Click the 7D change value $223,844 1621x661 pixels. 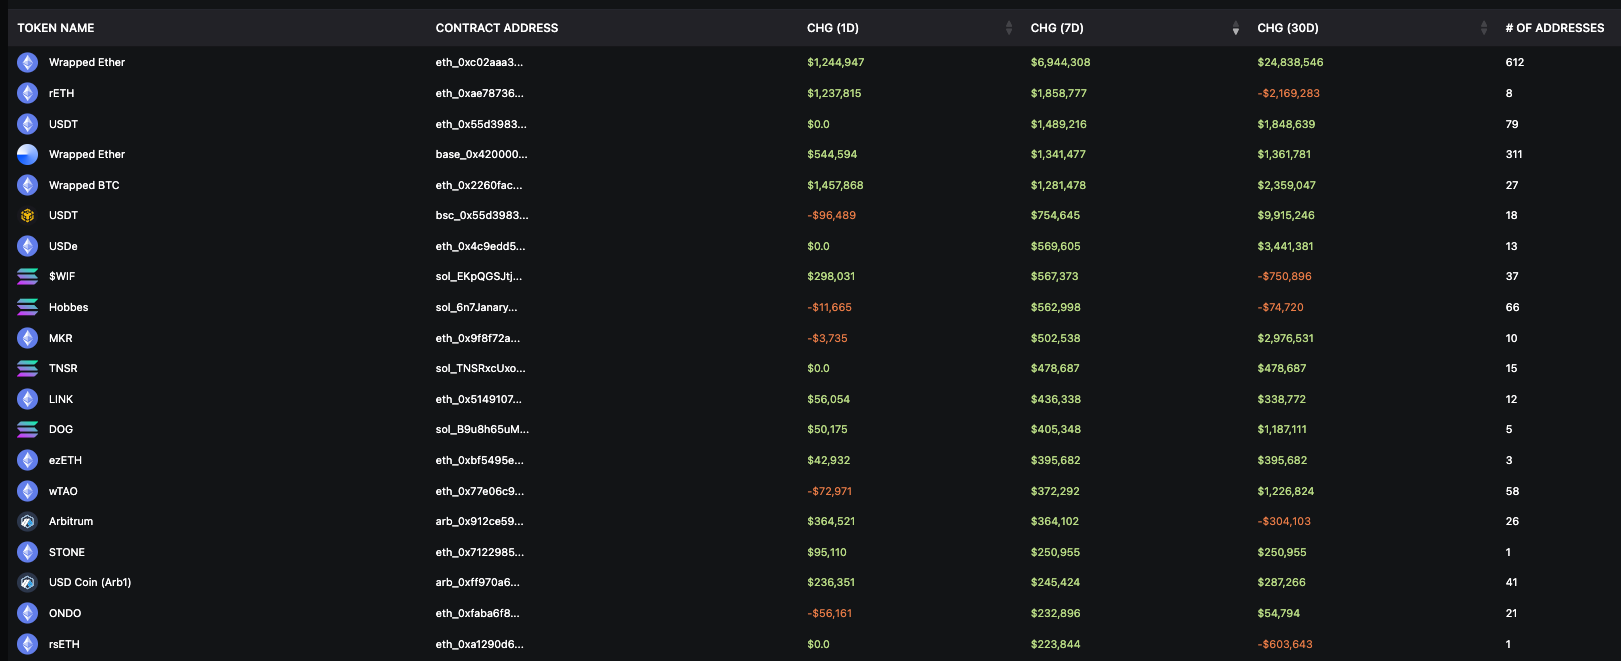(x=1055, y=644)
